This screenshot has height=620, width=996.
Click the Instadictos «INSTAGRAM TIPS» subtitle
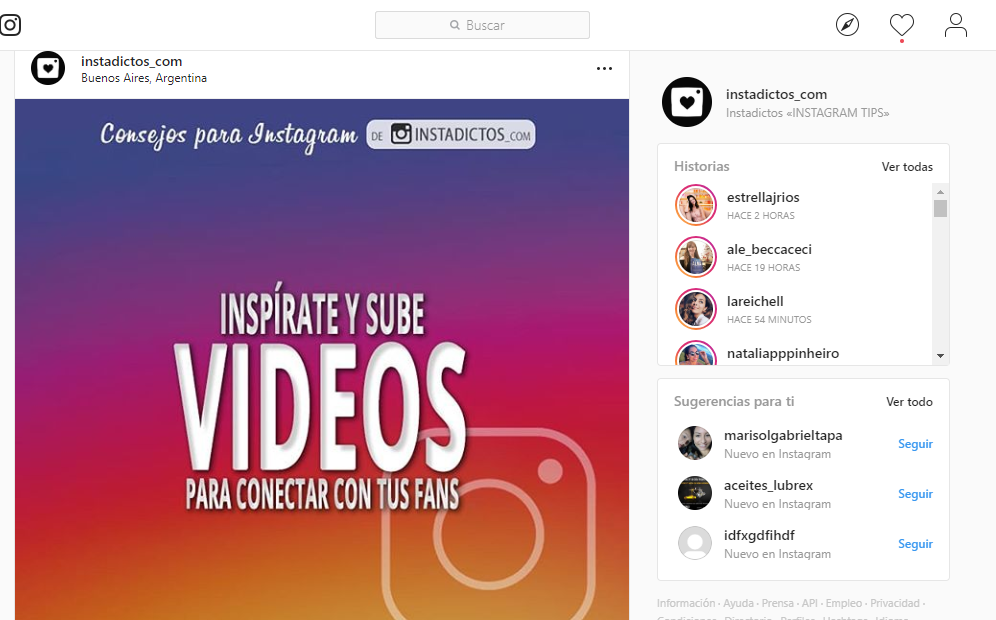(x=807, y=113)
